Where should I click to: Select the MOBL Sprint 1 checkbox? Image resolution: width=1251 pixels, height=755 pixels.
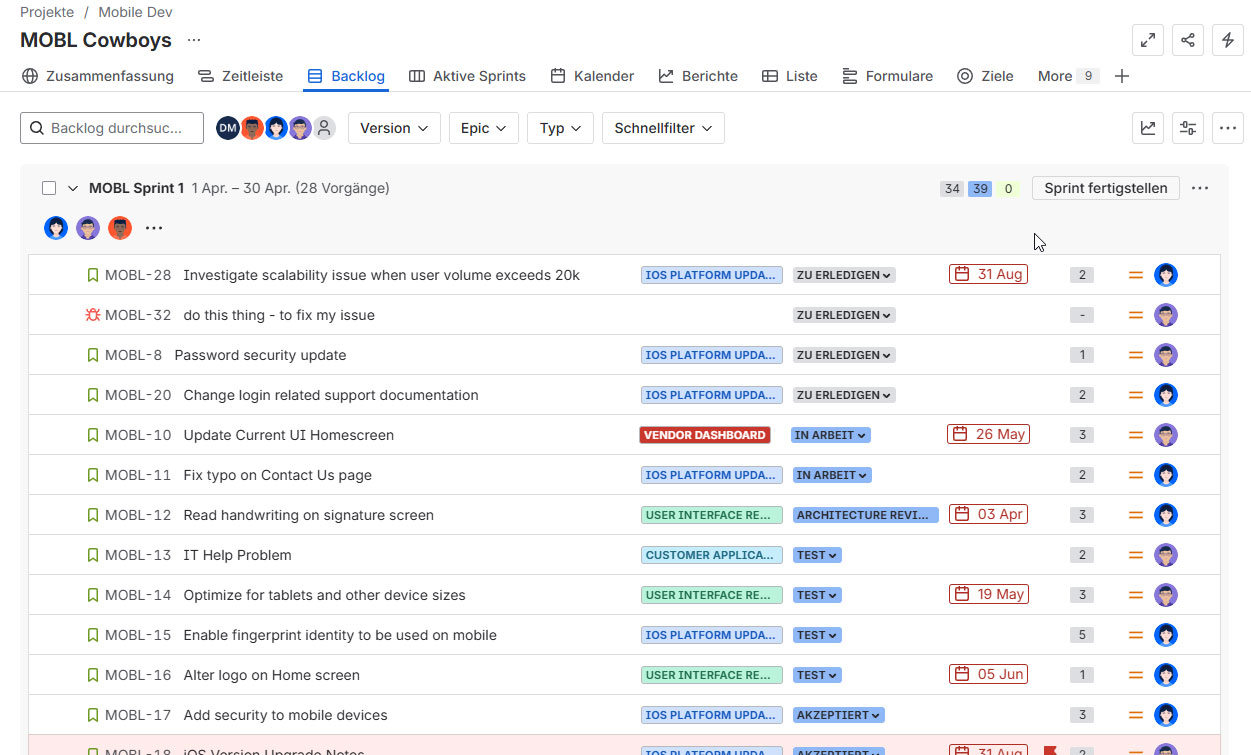tap(49, 188)
